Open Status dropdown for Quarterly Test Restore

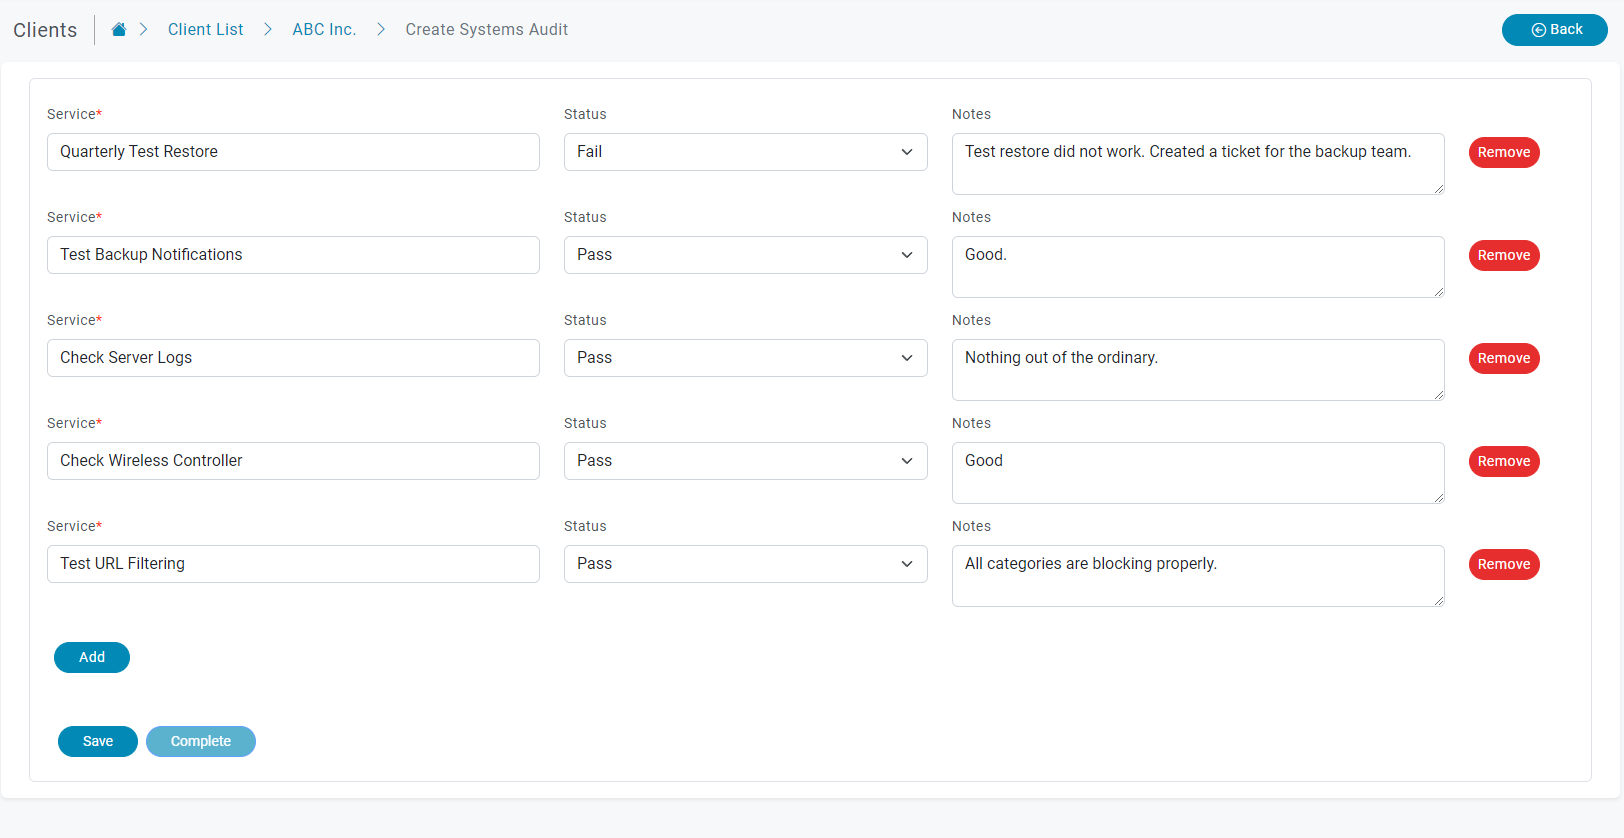745,152
